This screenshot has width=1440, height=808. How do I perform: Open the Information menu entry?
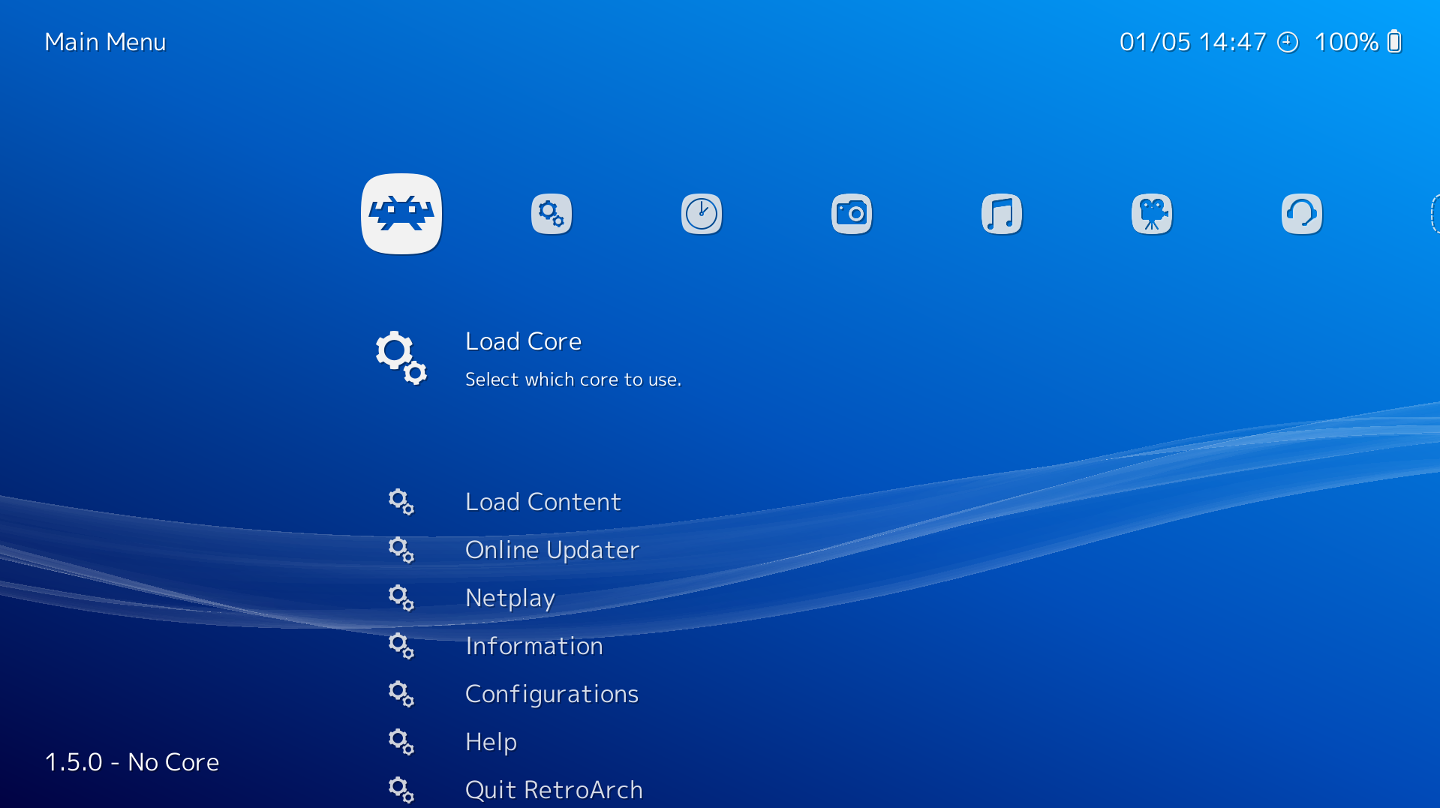coord(534,646)
